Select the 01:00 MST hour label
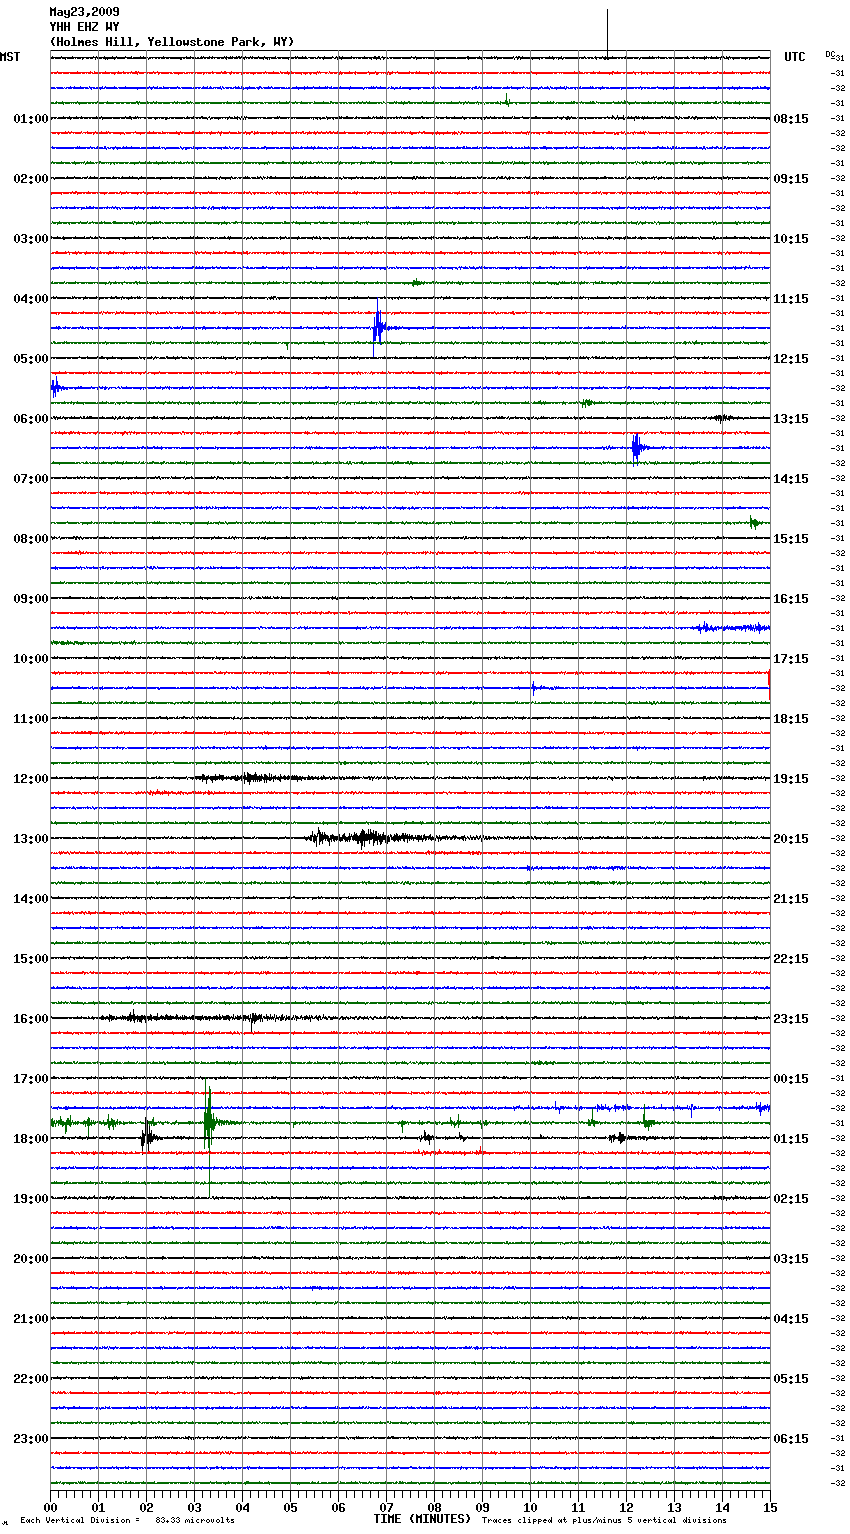The height and width of the screenshot is (1534, 850). coord(30,119)
